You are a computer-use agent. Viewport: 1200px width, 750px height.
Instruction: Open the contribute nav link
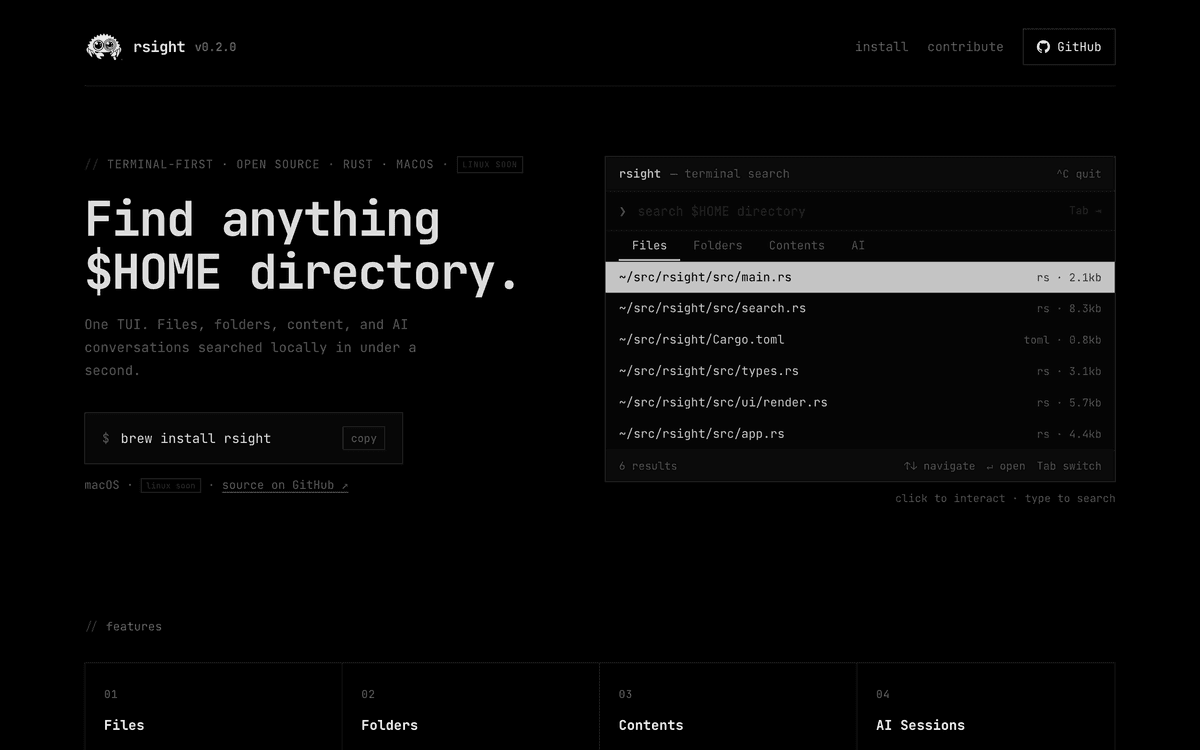click(965, 47)
